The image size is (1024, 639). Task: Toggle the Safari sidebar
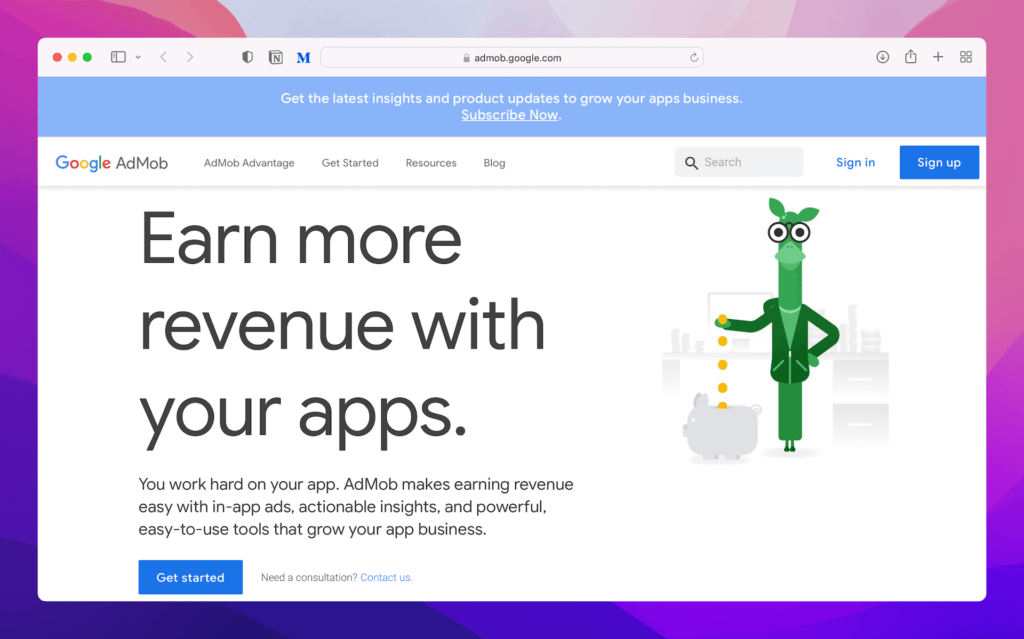(x=117, y=57)
